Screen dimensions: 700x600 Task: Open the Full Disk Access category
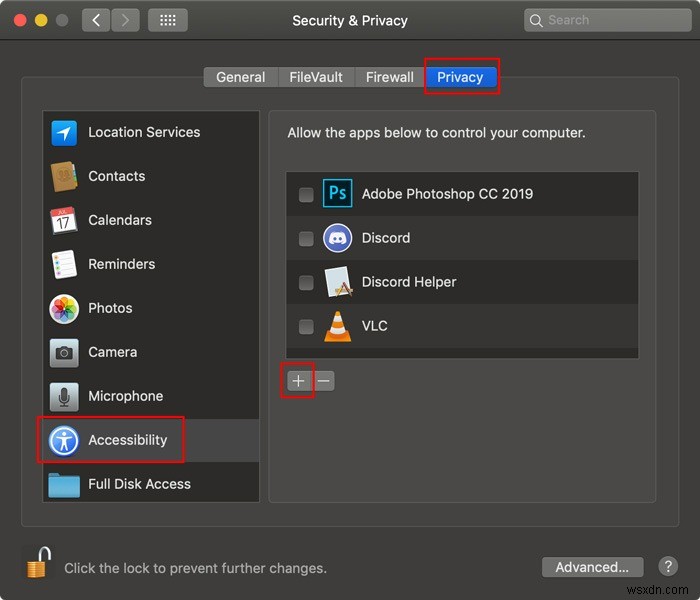[x=151, y=484]
